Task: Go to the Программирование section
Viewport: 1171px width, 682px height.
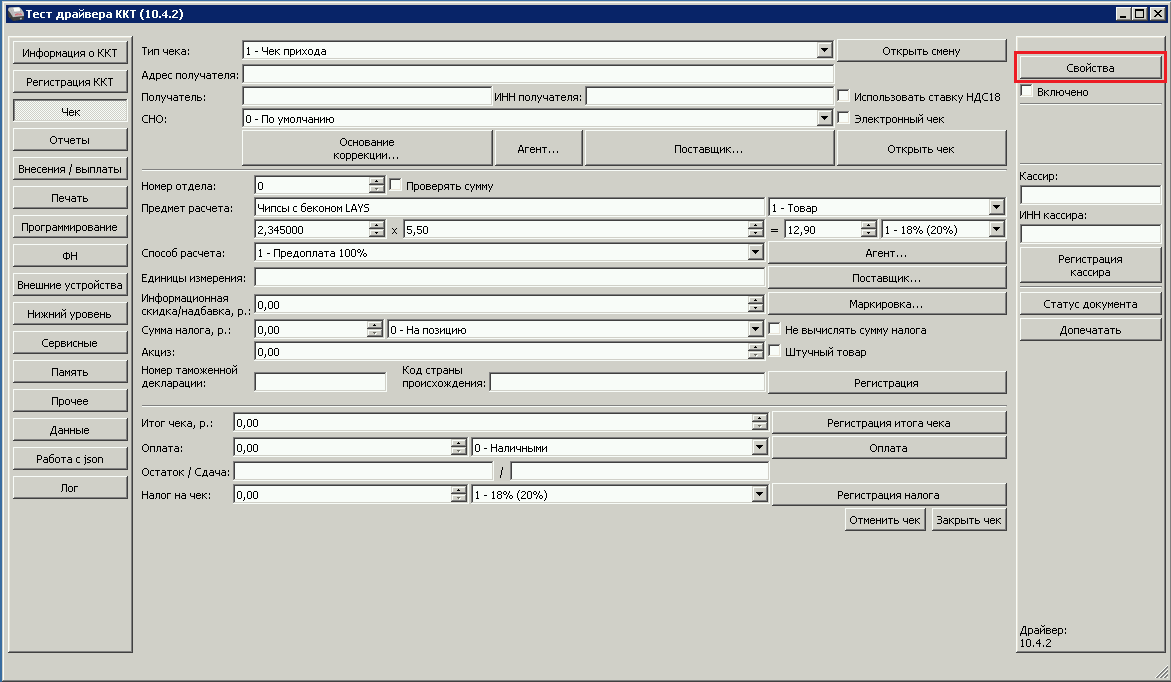Action: pos(69,227)
